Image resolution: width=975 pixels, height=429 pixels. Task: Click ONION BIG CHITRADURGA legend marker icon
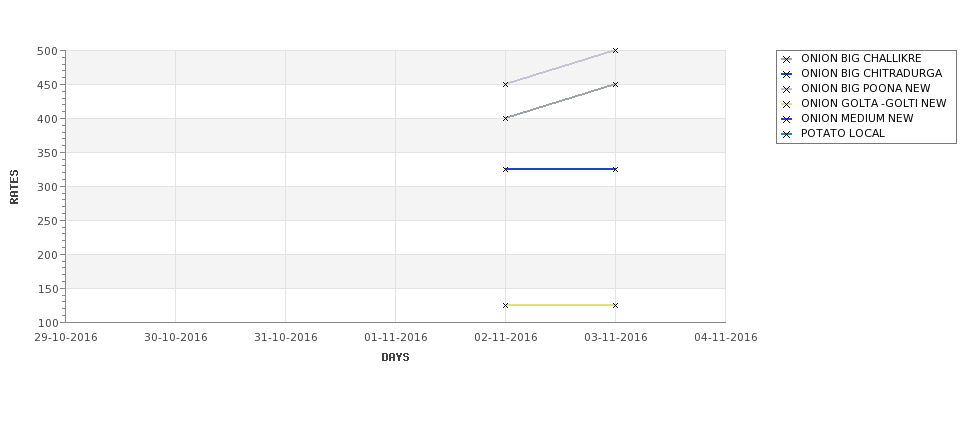[x=787, y=75]
